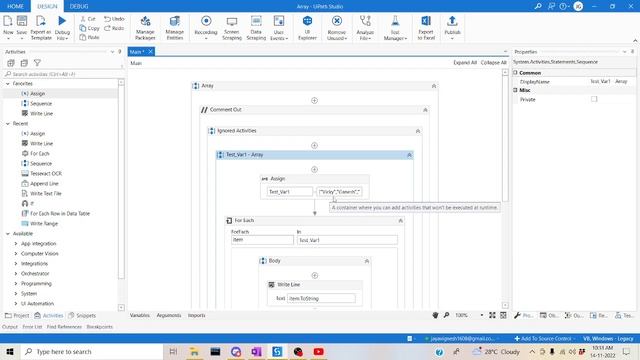Expand the Orchestrator category

[16, 273]
